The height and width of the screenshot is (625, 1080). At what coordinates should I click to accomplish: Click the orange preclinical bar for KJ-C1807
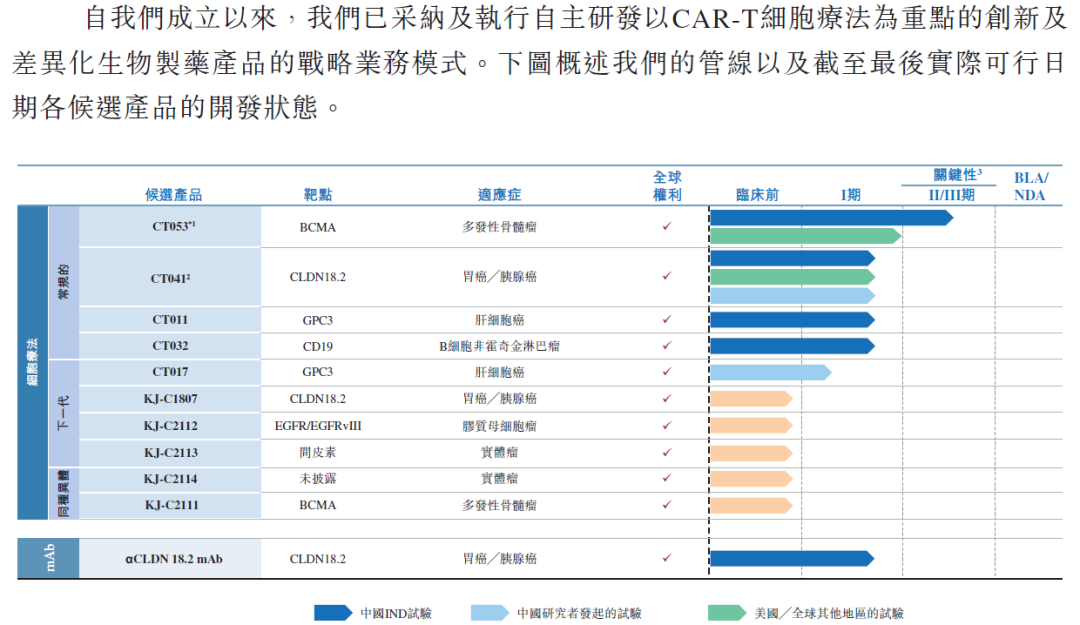750,399
